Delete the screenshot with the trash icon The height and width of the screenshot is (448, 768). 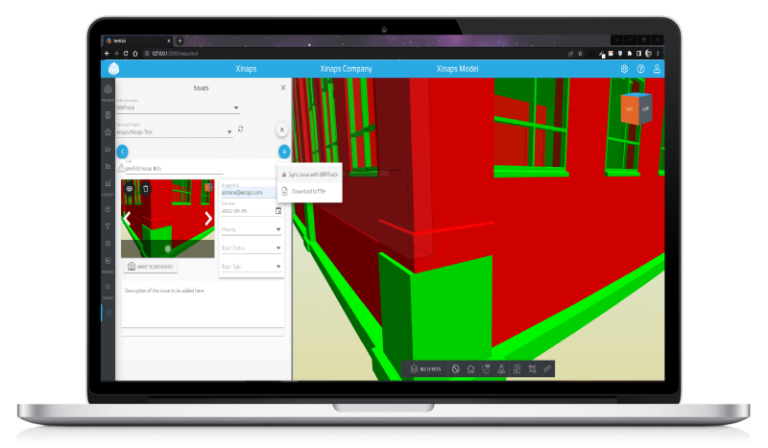[145, 189]
